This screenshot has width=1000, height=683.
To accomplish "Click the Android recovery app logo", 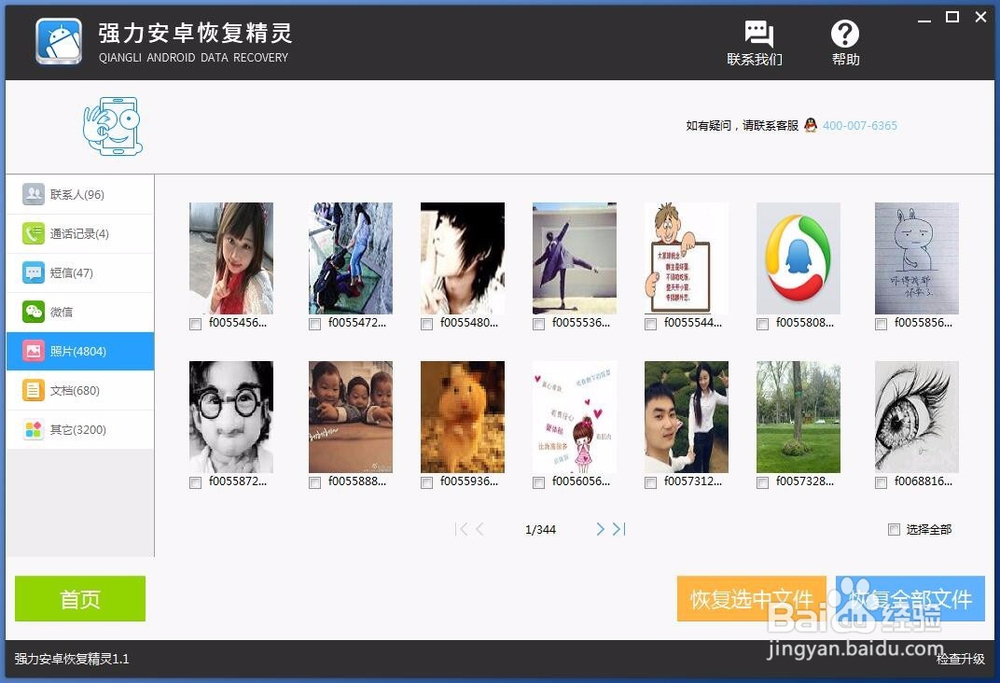I will (59, 41).
